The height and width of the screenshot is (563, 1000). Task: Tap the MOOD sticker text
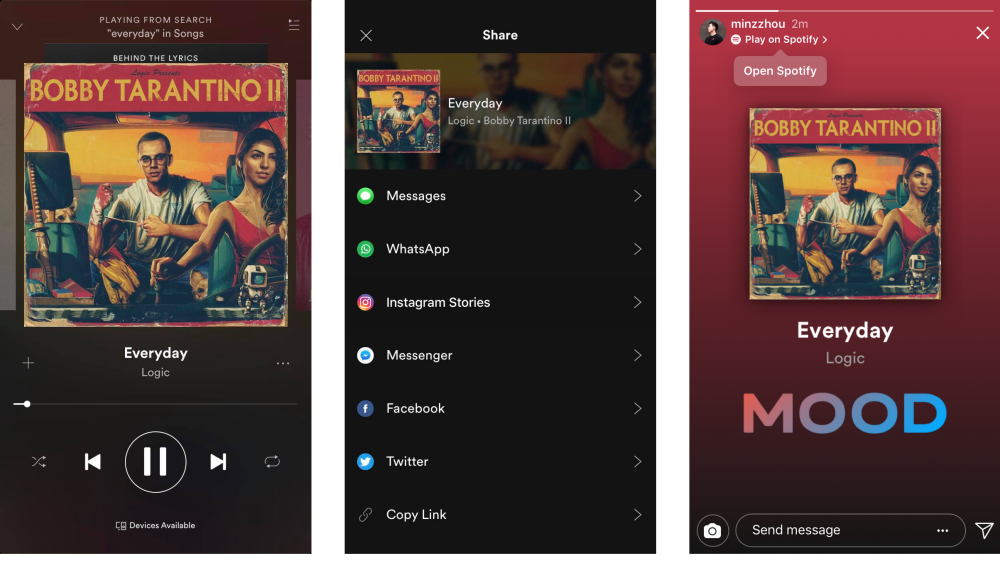[845, 413]
